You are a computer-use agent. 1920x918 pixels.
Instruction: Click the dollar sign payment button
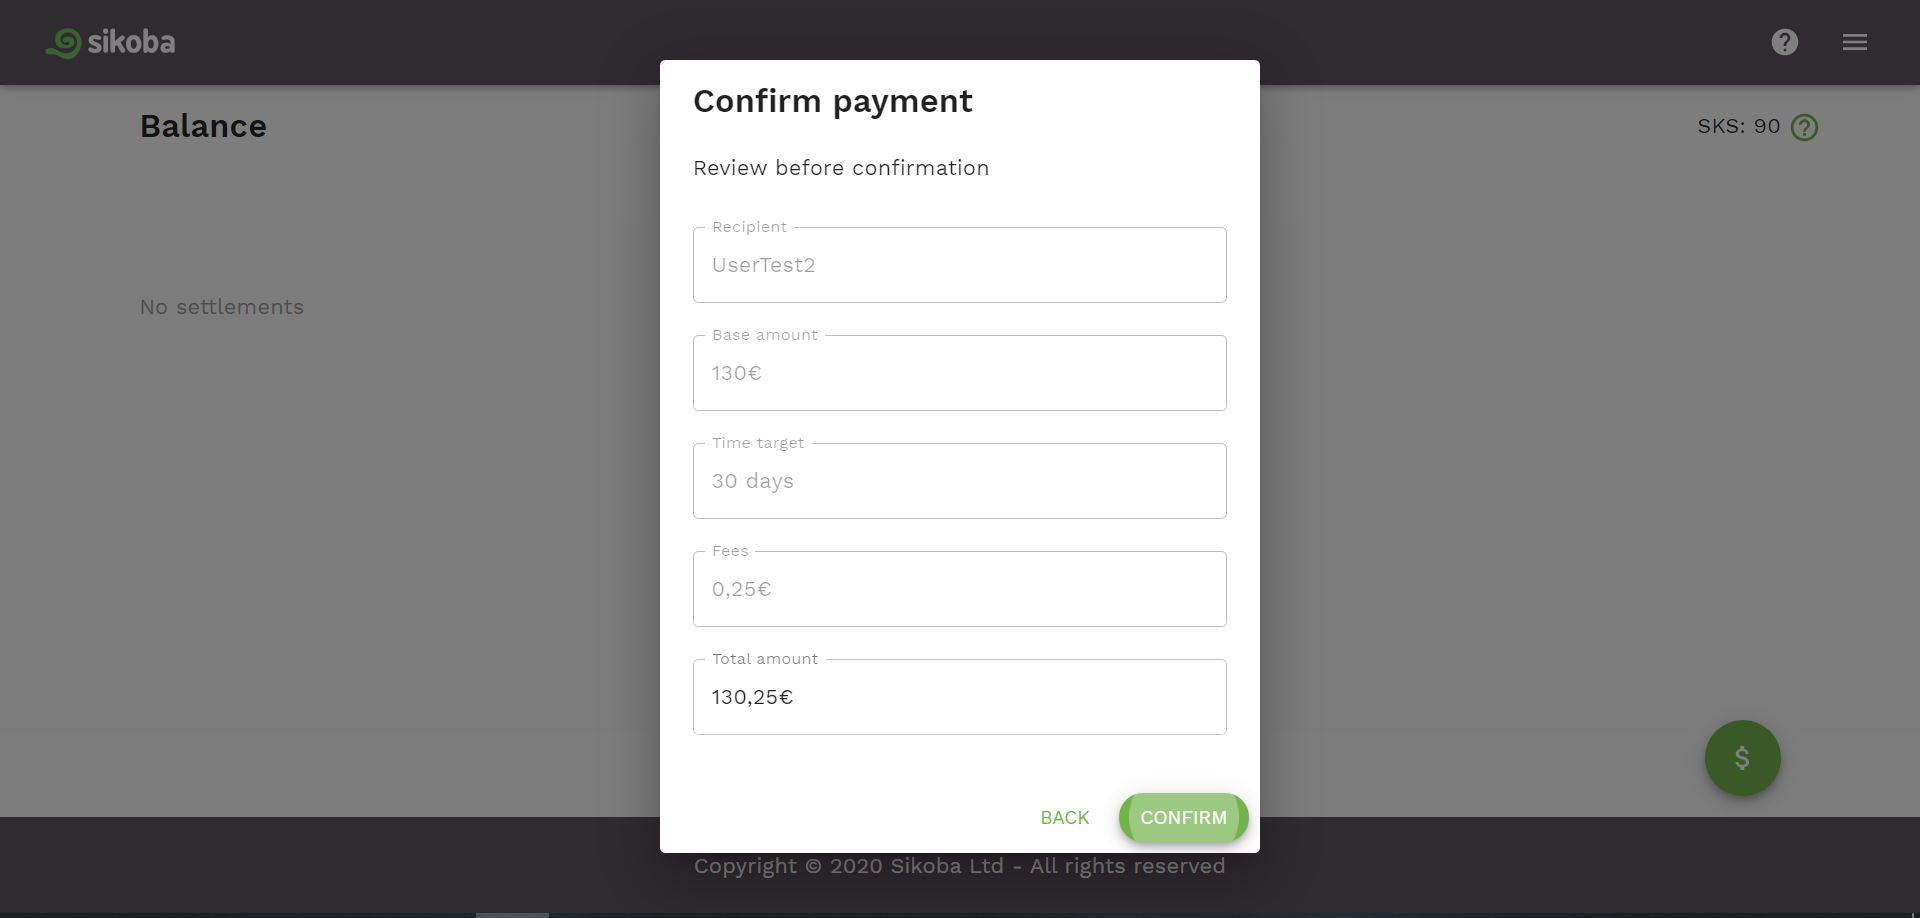point(1742,758)
